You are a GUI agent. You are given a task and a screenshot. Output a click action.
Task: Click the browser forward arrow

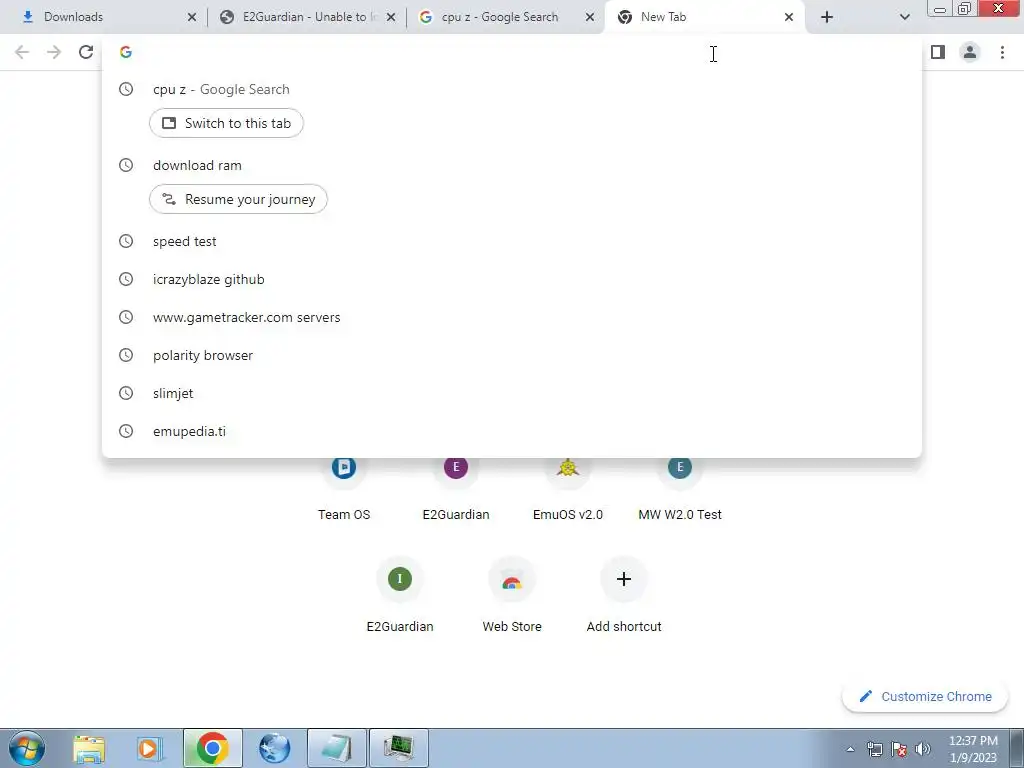[x=54, y=52]
